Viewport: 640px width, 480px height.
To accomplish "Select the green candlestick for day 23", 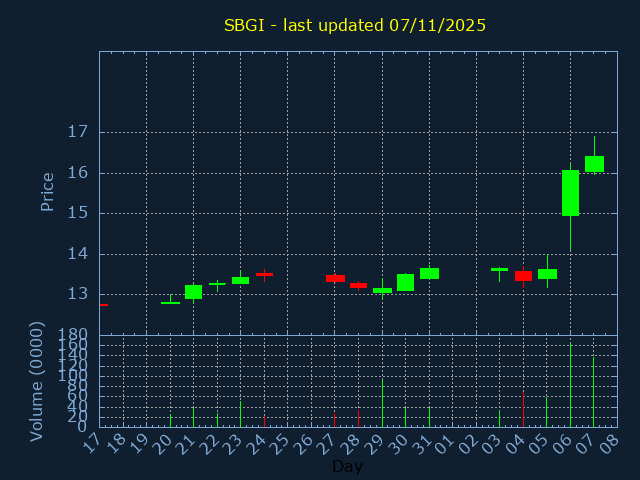I will [240, 280].
